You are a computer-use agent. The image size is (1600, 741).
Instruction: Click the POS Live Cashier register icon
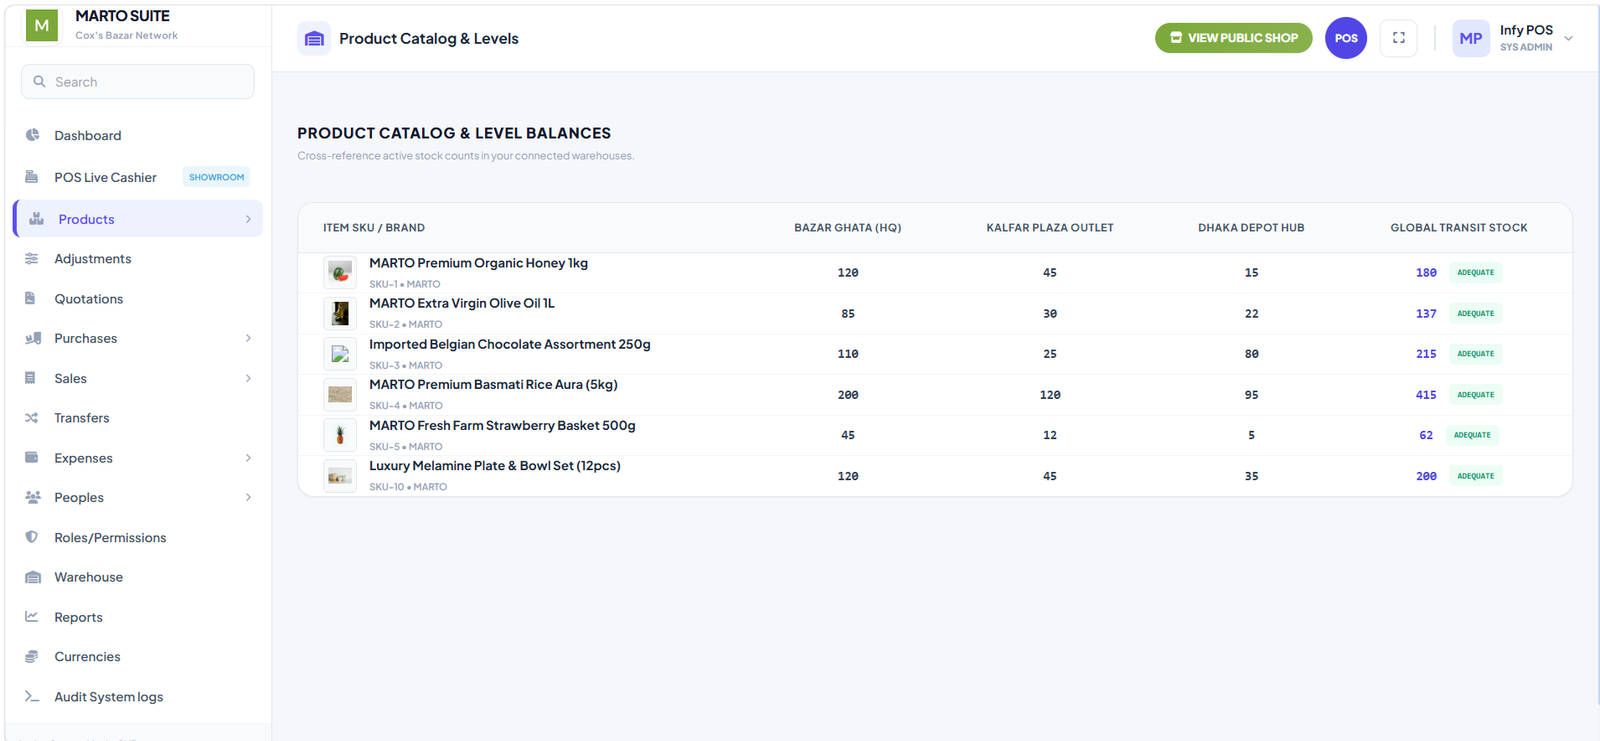point(32,177)
